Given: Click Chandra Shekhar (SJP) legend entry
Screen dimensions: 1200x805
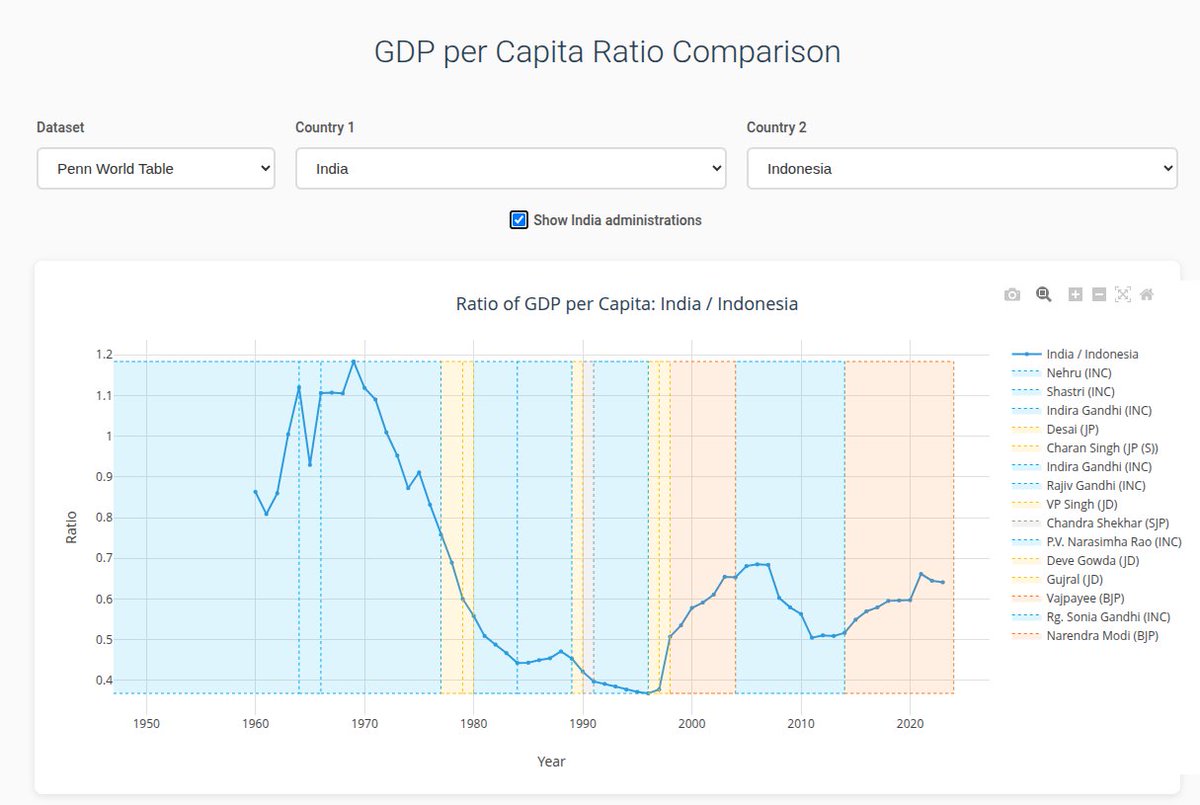Looking at the screenshot, I should pos(1107,523).
